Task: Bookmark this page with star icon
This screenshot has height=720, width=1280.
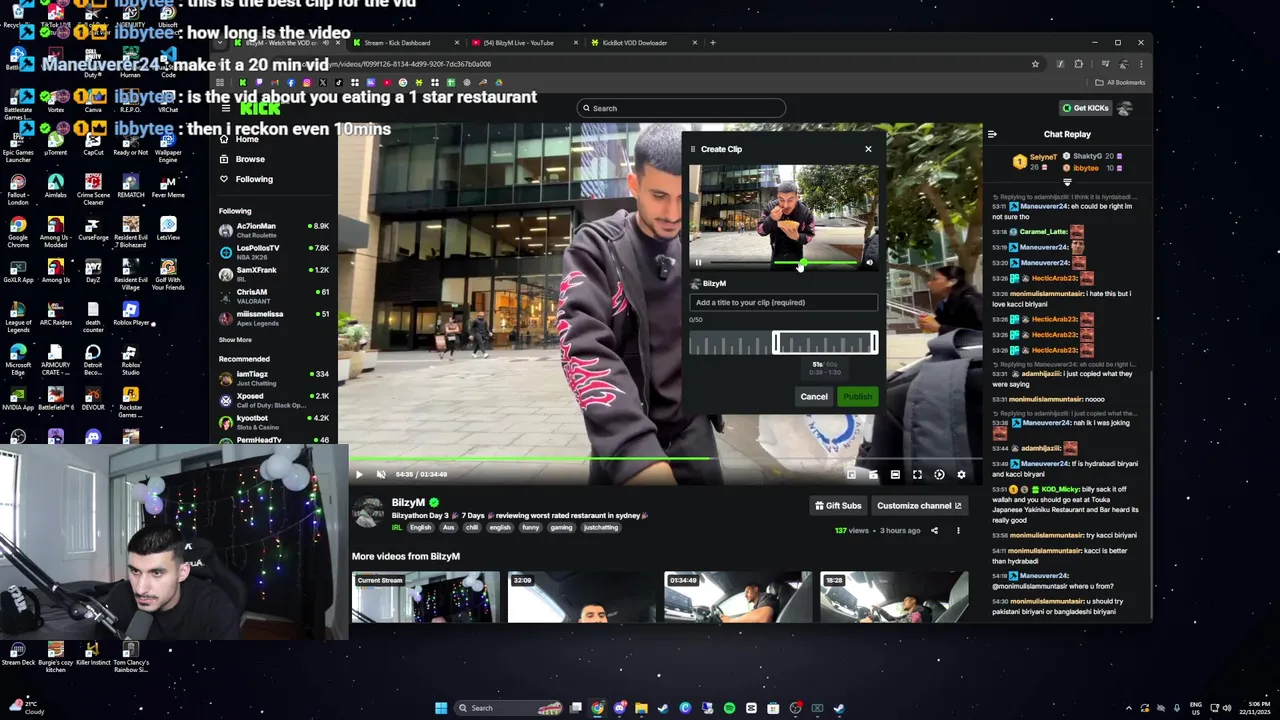Action: (1035, 64)
